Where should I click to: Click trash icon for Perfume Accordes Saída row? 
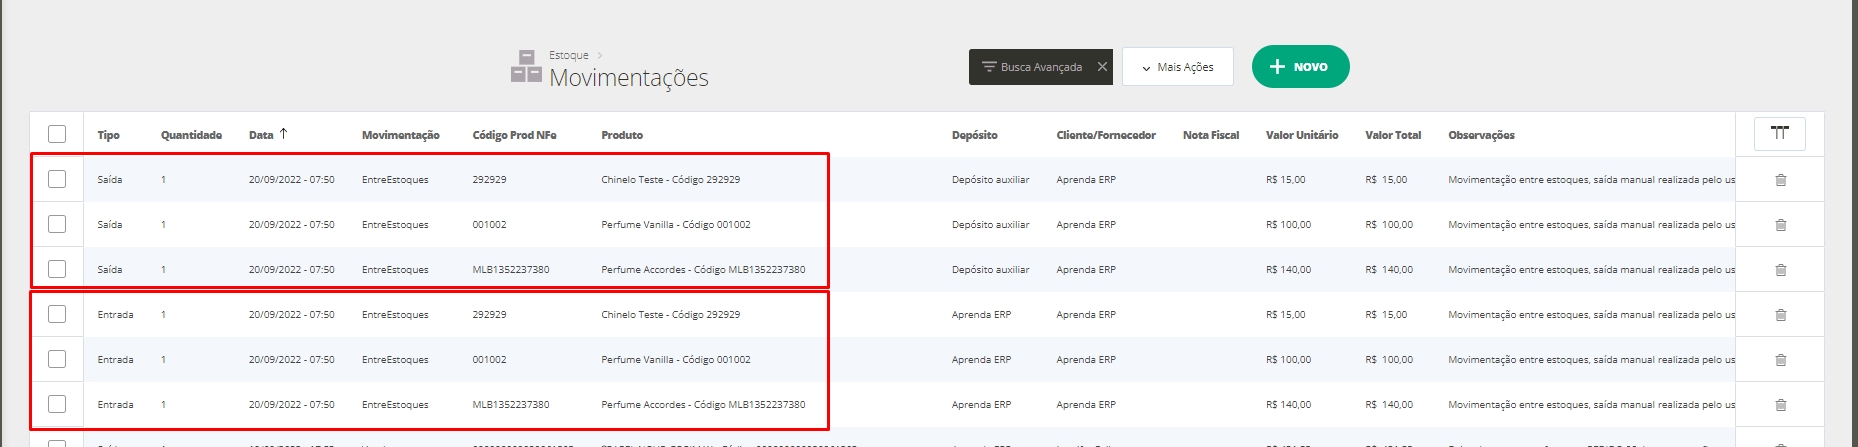pos(1780,270)
